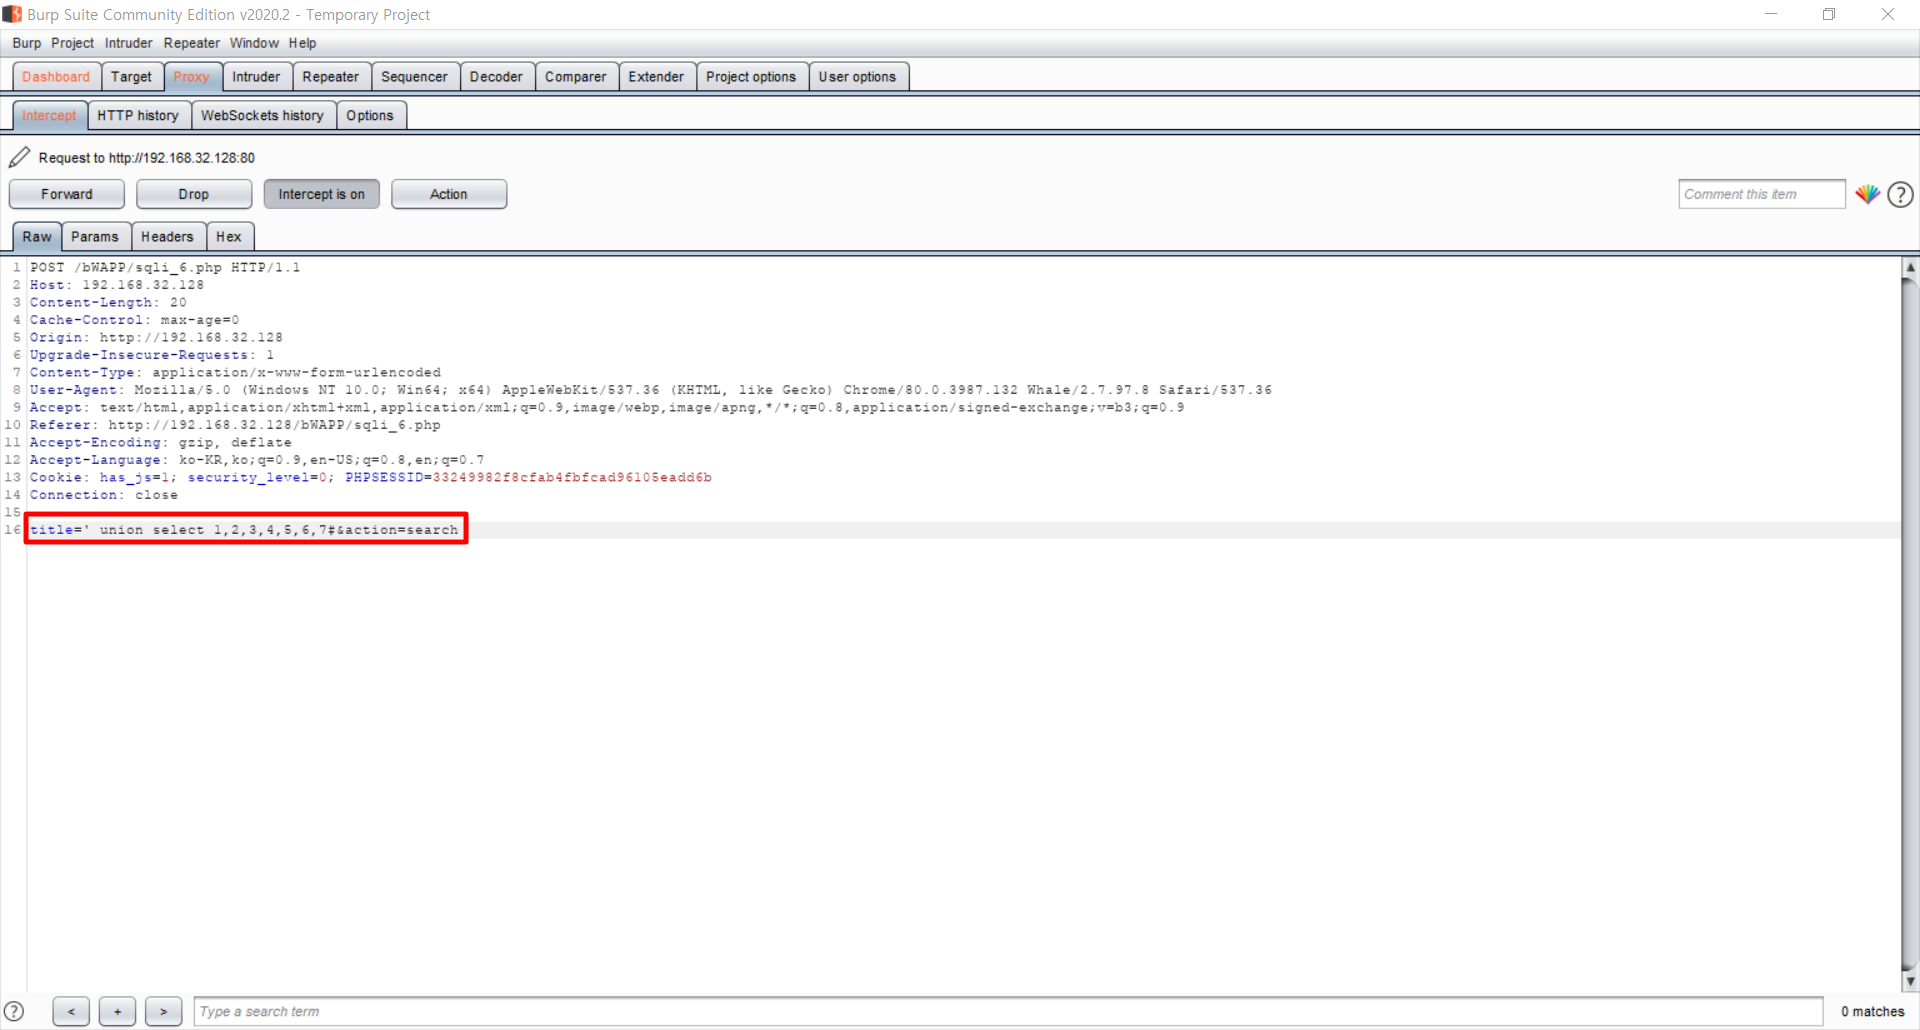Open search options plus button
Image resolution: width=1920 pixels, height=1030 pixels.
117,1011
